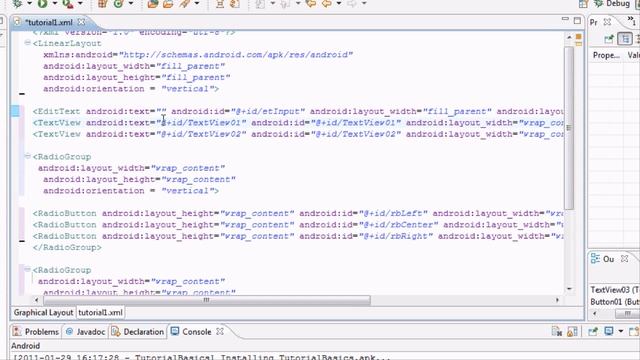
Task: Click the Search flashlight toolbar icon
Action: pos(184,4)
